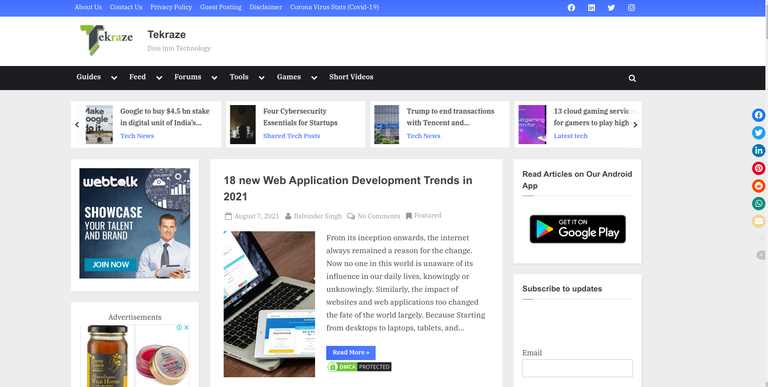The width and height of the screenshot is (768, 387).
Task: Hide the floating share sidebar with the collapse arrow
Action: pyautogui.click(x=761, y=255)
